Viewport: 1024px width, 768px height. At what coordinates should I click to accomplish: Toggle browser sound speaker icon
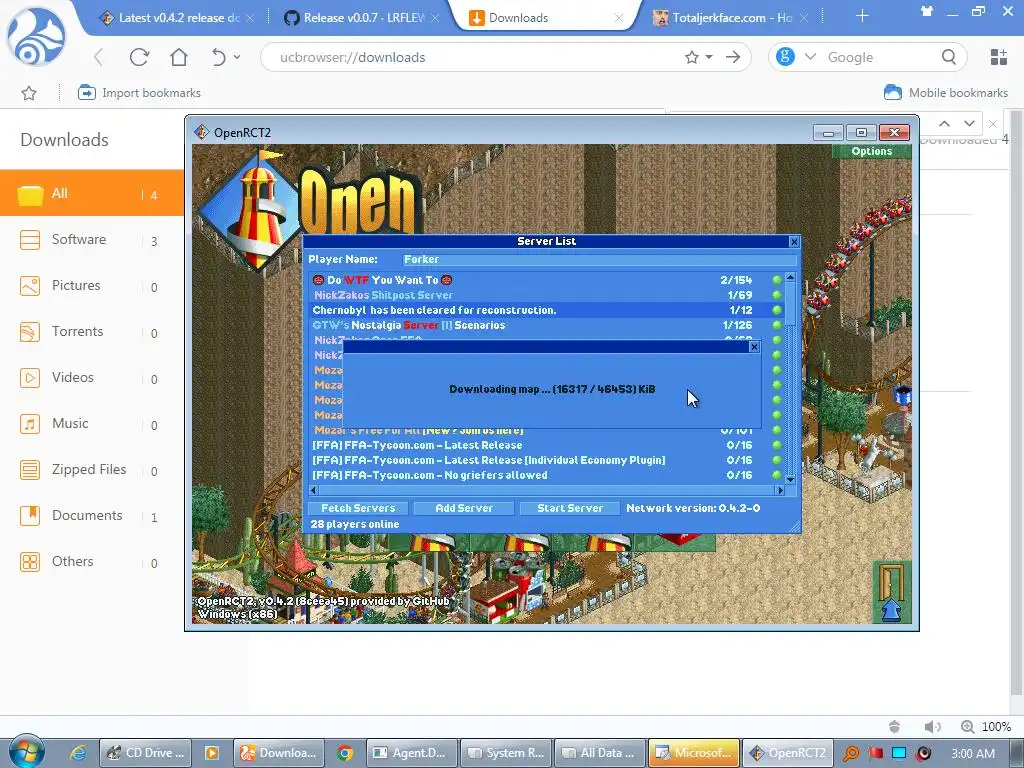tap(933, 726)
